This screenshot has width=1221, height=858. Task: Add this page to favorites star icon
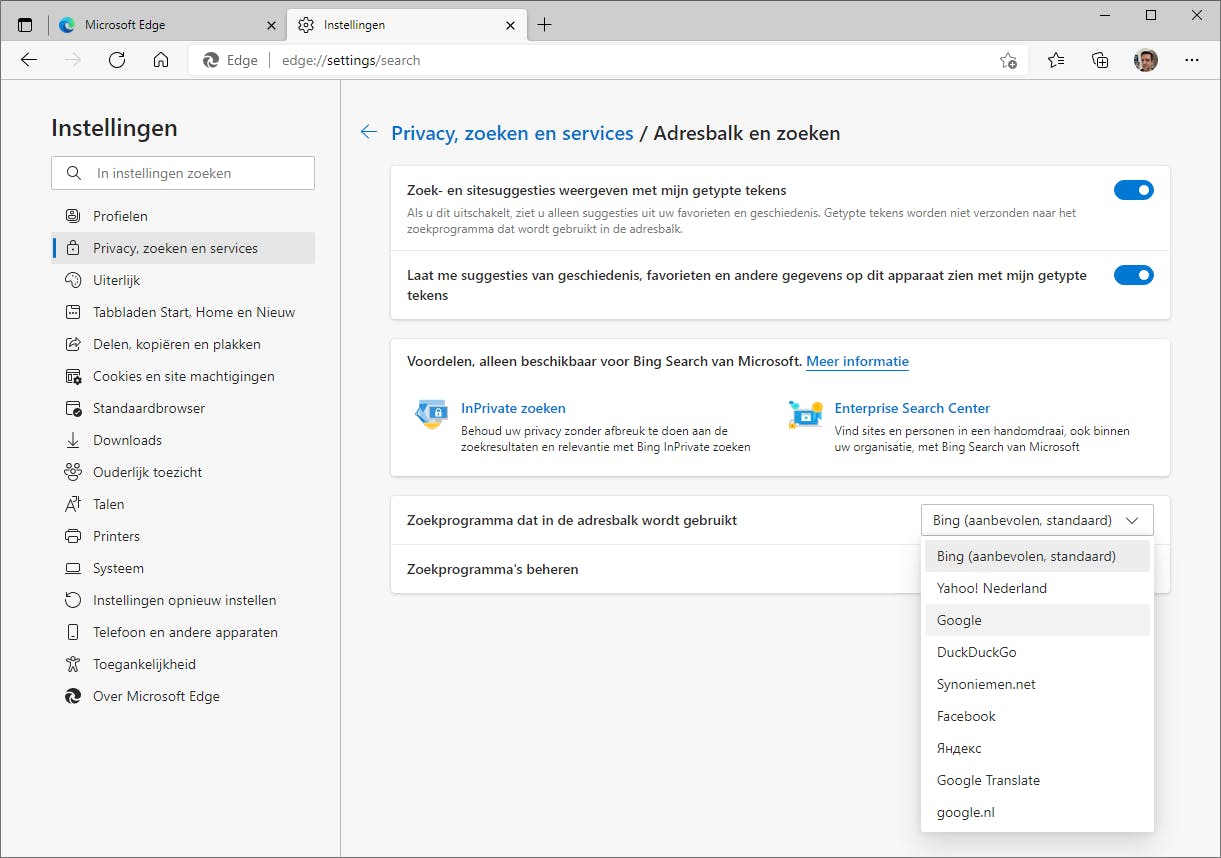click(1008, 60)
